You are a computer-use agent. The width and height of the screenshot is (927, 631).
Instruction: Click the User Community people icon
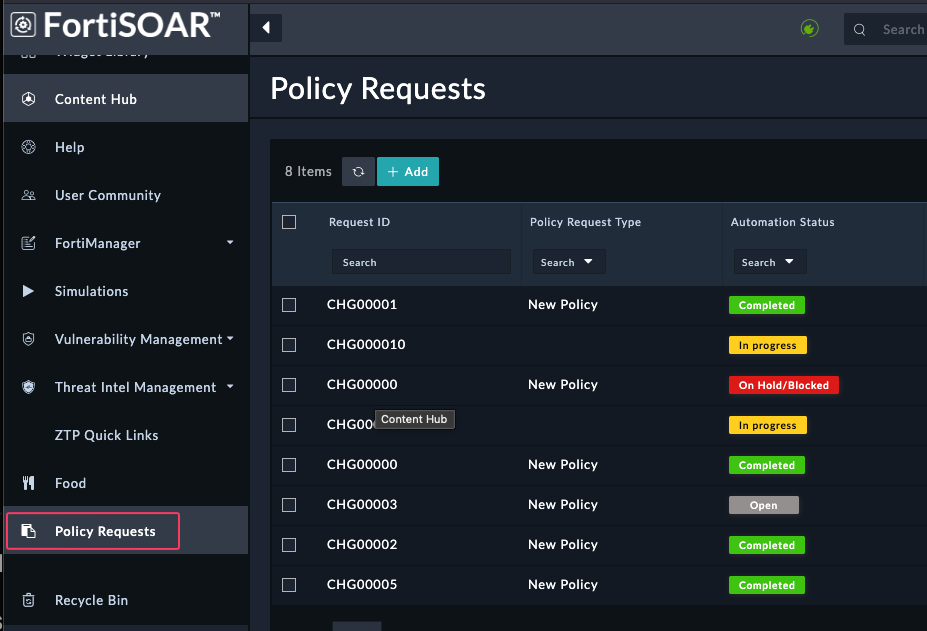tap(29, 195)
